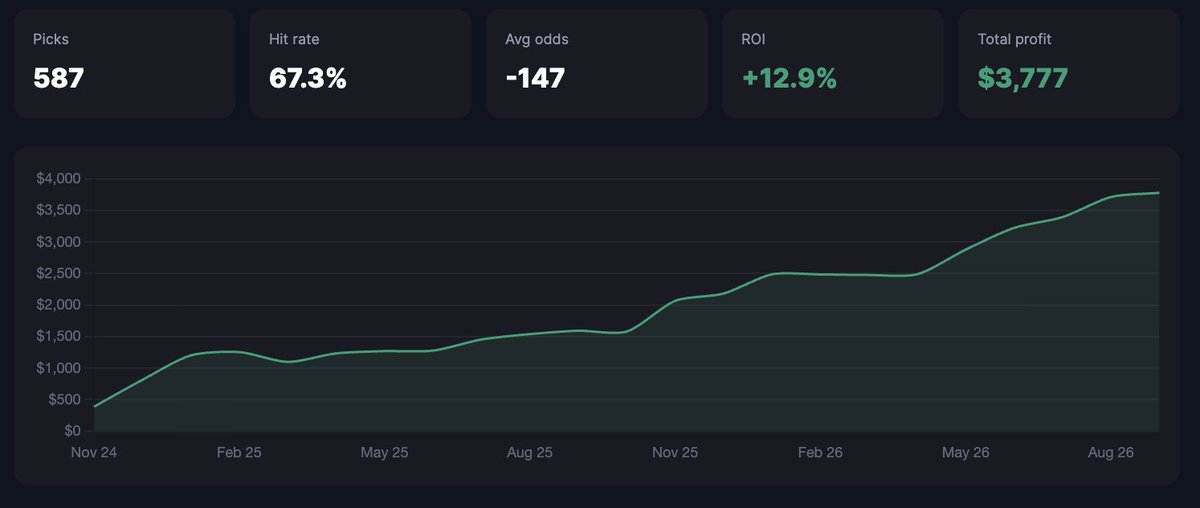Click the ROI label
Screen dimensions: 1200x508
753,39
